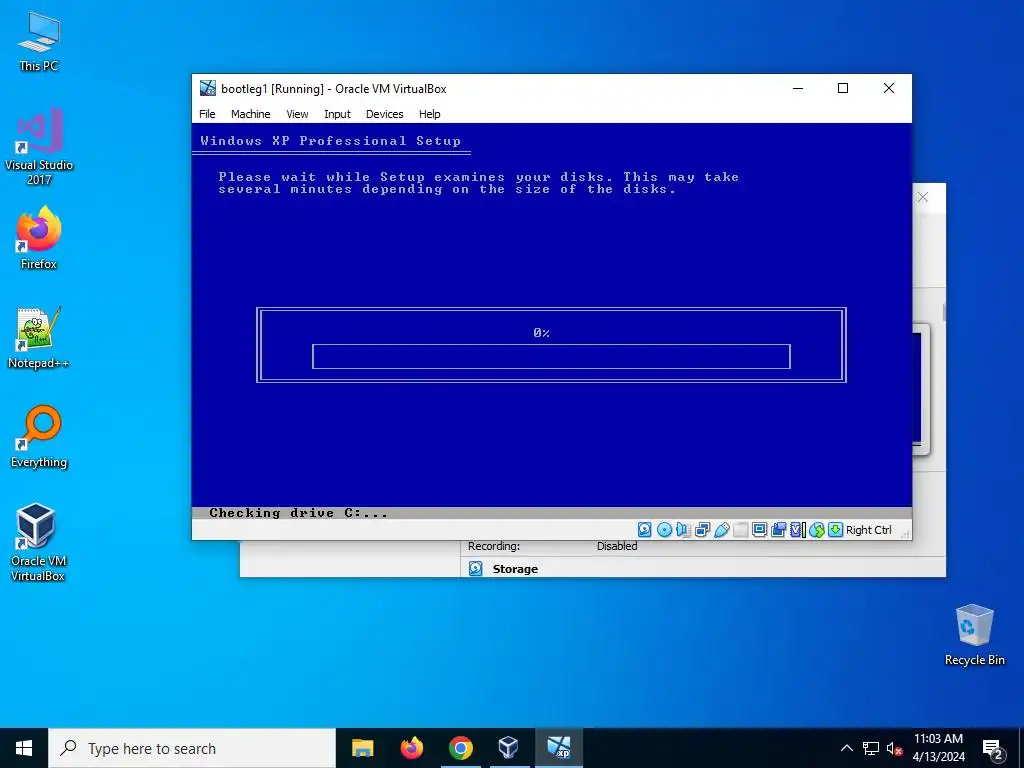Click the Storage section icon in Manager window

[x=475, y=569]
